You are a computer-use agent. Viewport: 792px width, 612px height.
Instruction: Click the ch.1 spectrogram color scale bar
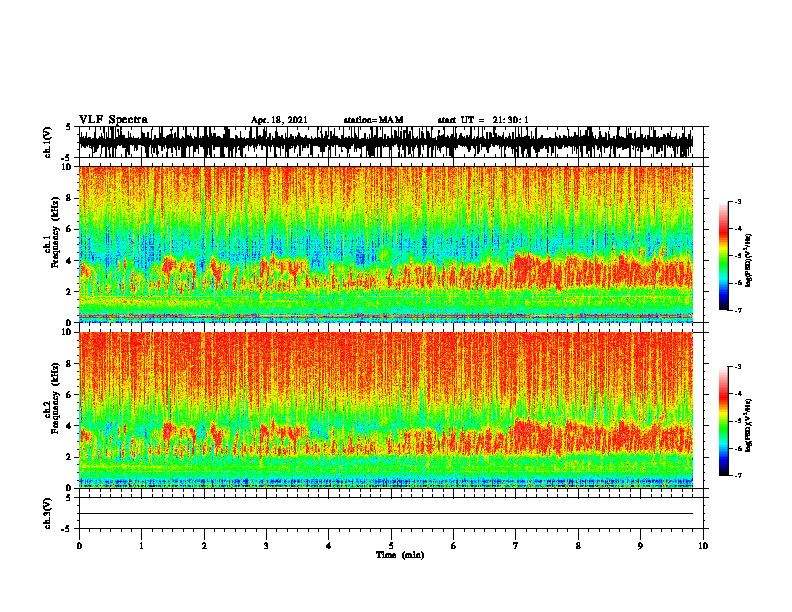[x=723, y=256]
